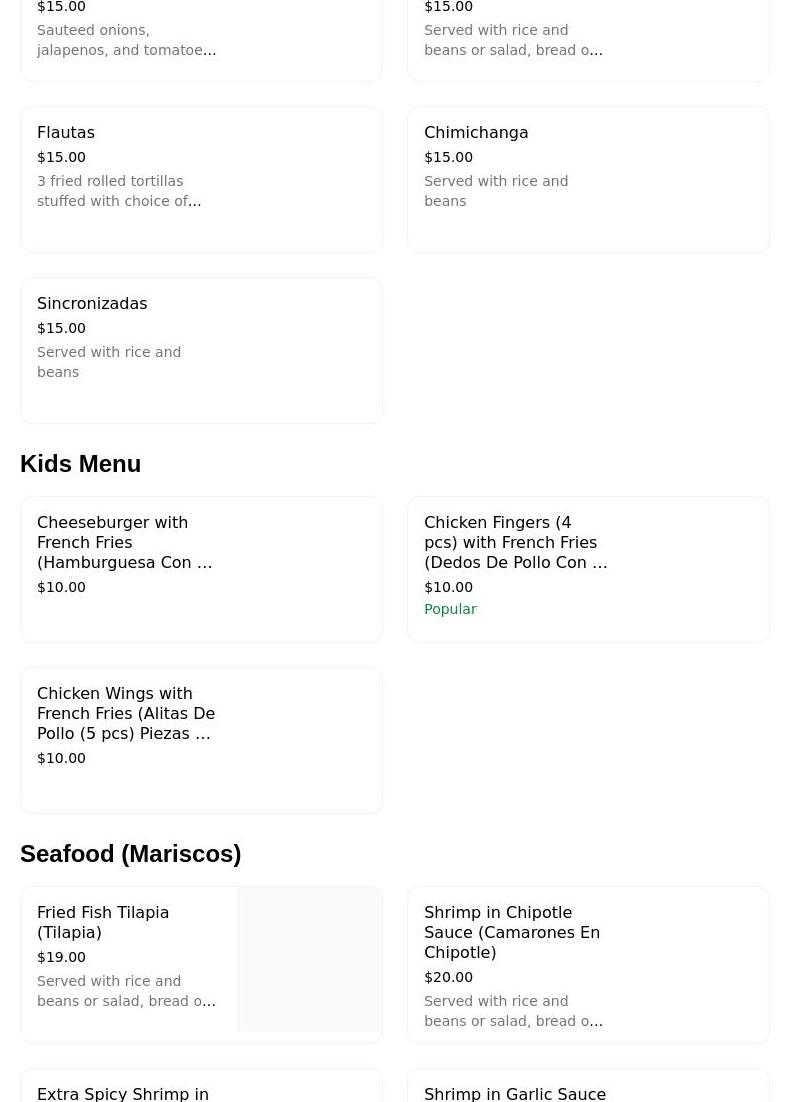The height and width of the screenshot is (1102, 804).
Task: Click Flautas description about fried rolled tortillas
Action: pyautogui.click(x=119, y=191)
